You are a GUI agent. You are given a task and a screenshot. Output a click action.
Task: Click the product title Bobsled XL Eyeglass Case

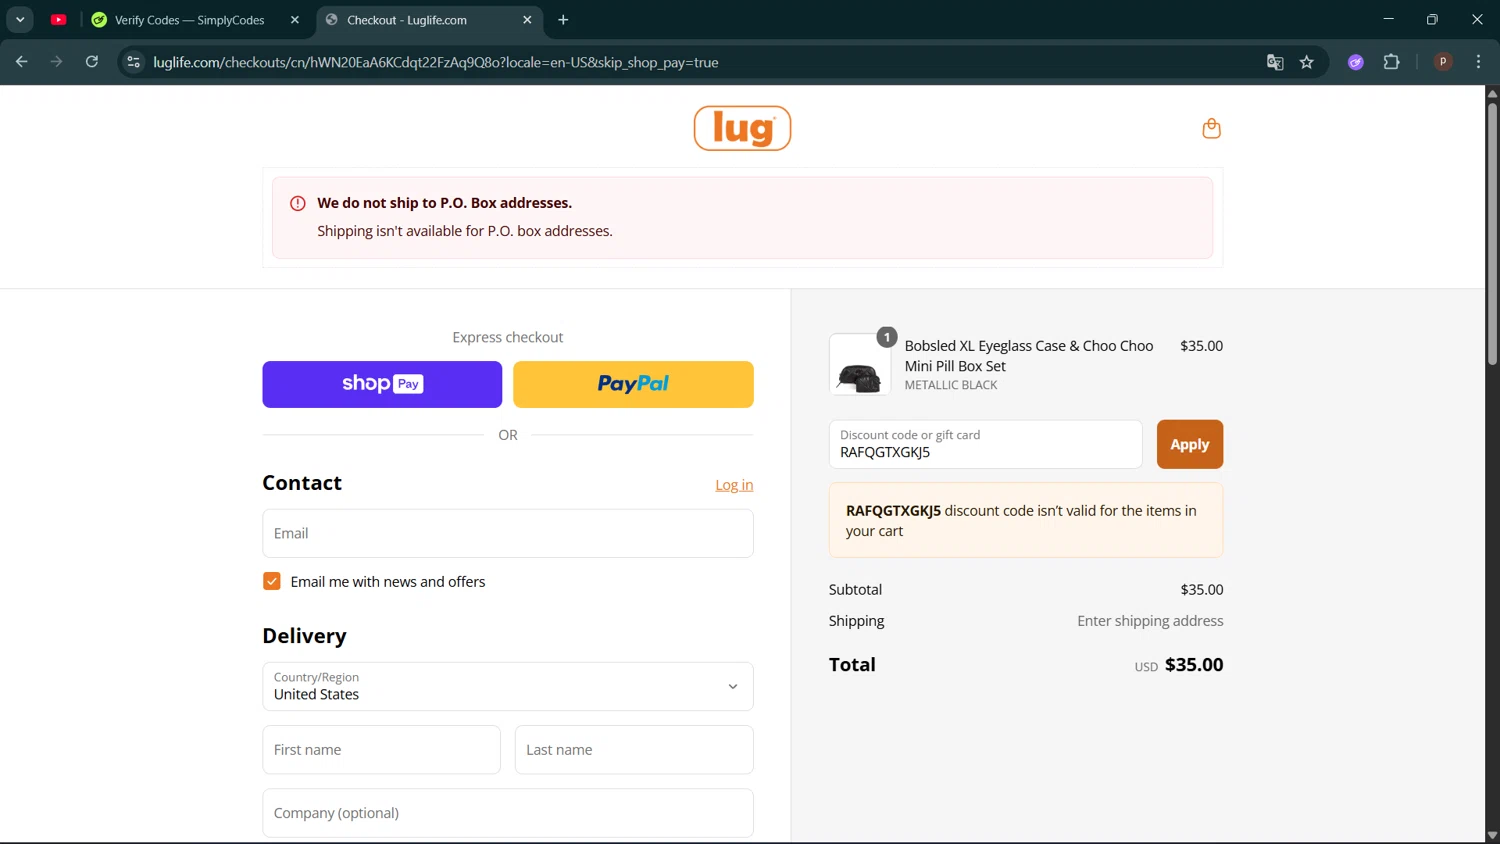pos(1029,356)
